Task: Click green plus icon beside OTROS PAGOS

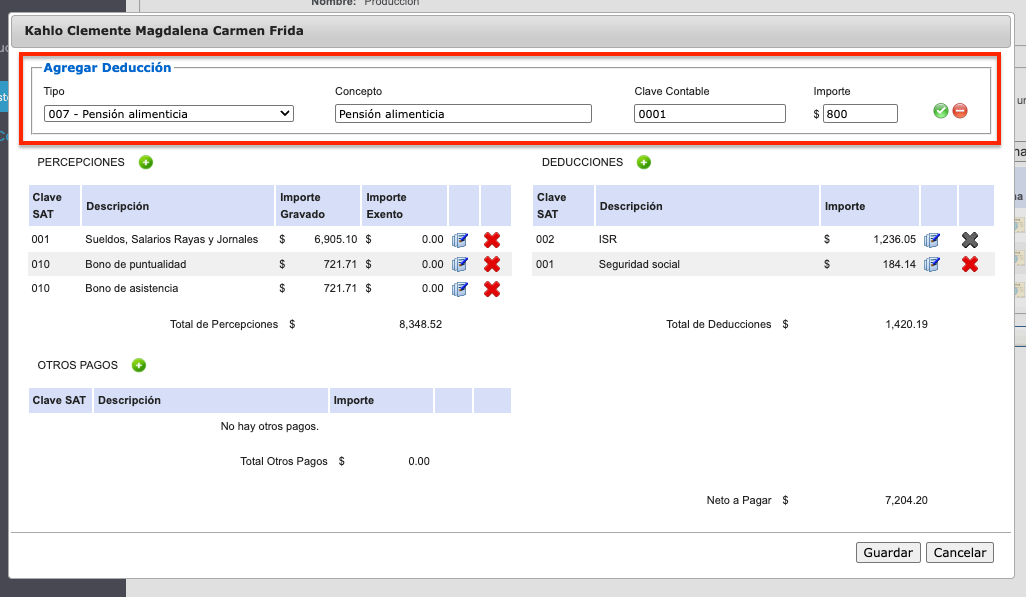Action: [139, 365]
